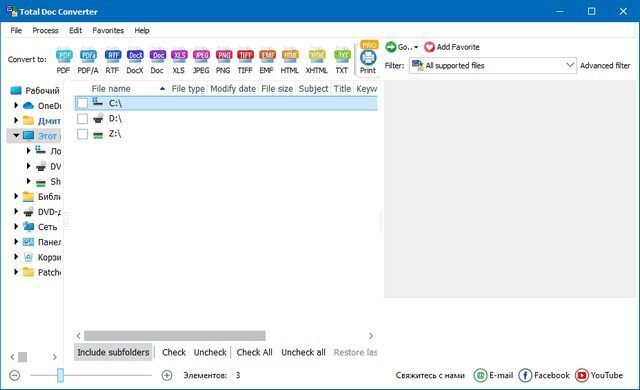Toggle Include subfolders option
This screenshot has height=390, width=640.
[113, 352]
